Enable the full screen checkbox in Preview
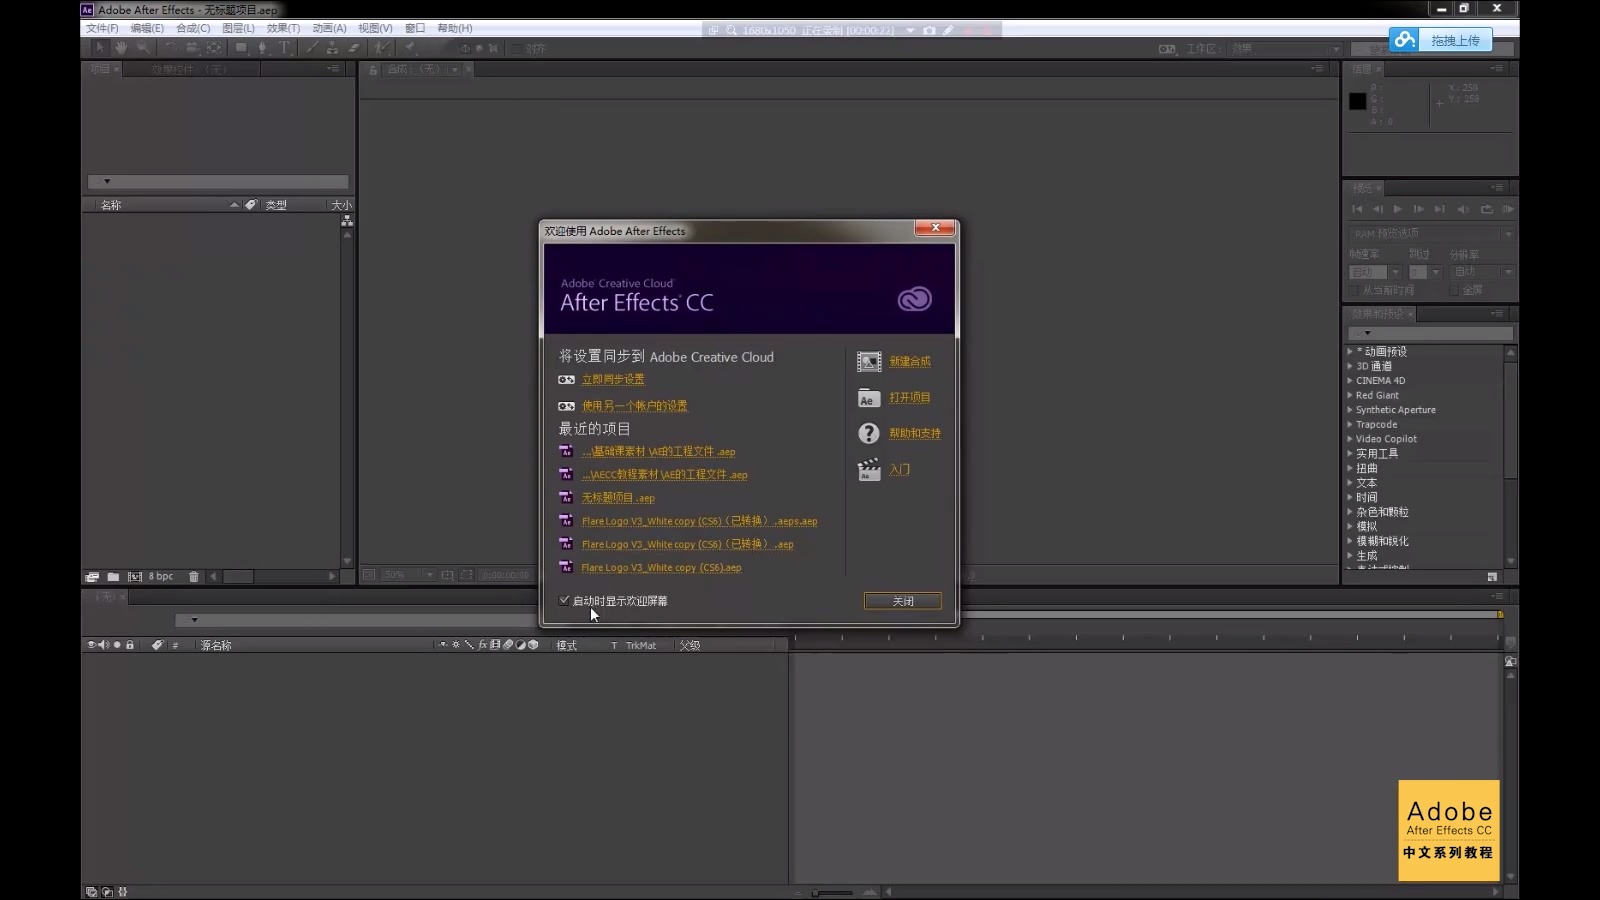 point(1453,290)
